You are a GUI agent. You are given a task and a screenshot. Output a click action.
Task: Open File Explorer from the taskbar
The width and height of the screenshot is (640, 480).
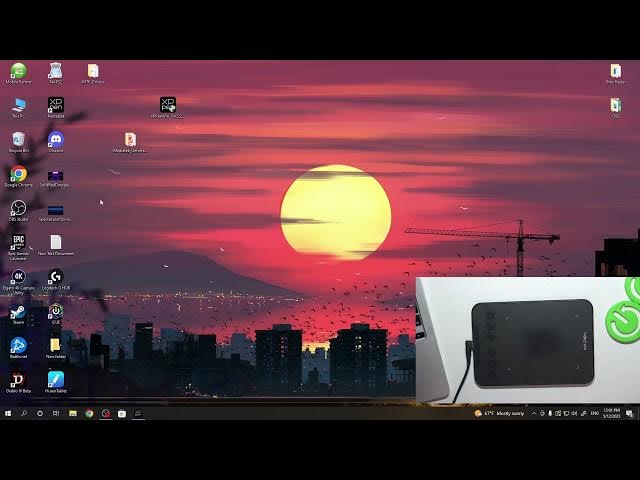[x=73, y=413]
